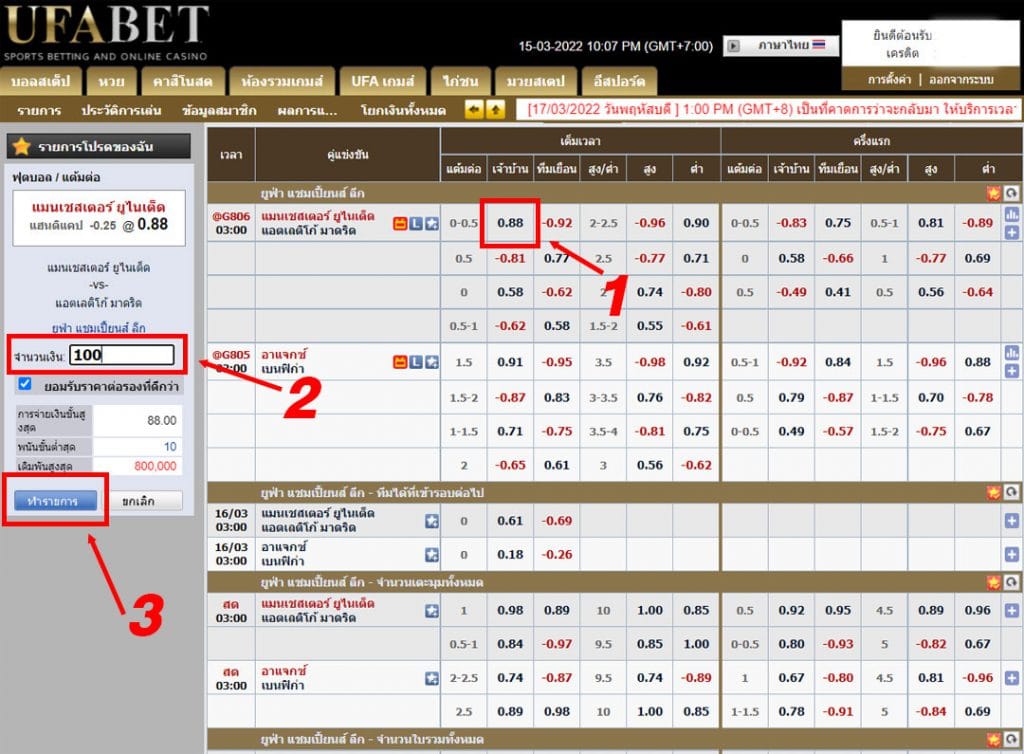Open the มวยสเตป tab

pos(536,82)
